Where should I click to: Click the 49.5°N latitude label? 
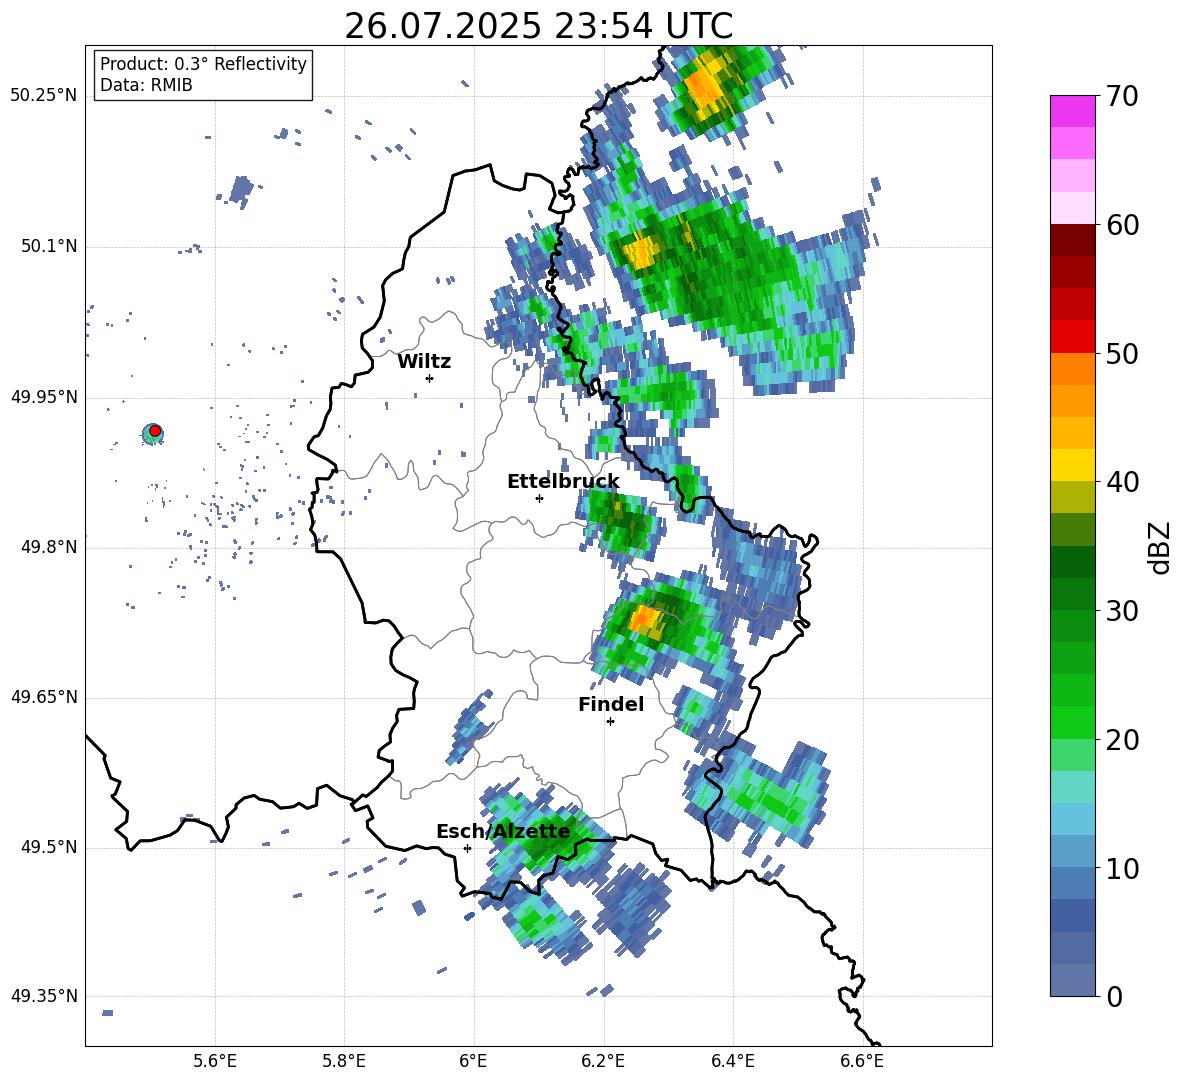(50, 848)
